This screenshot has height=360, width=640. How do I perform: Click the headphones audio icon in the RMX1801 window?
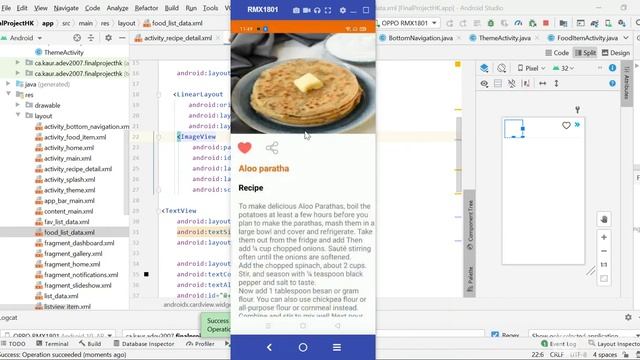(x=317, y=10)
